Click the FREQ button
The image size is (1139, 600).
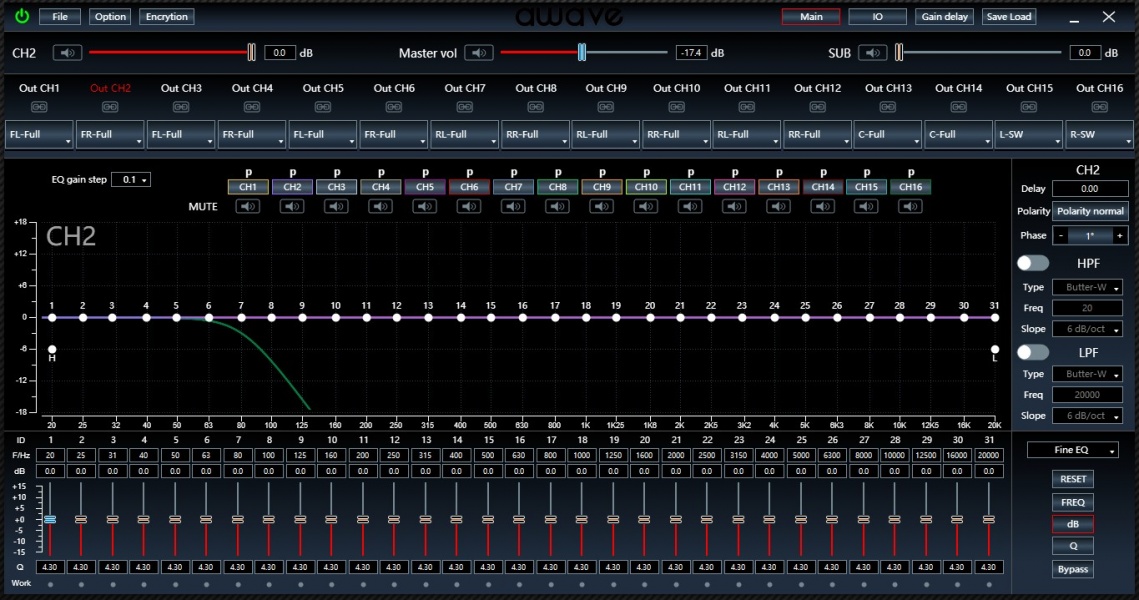tap(1072, 503)
